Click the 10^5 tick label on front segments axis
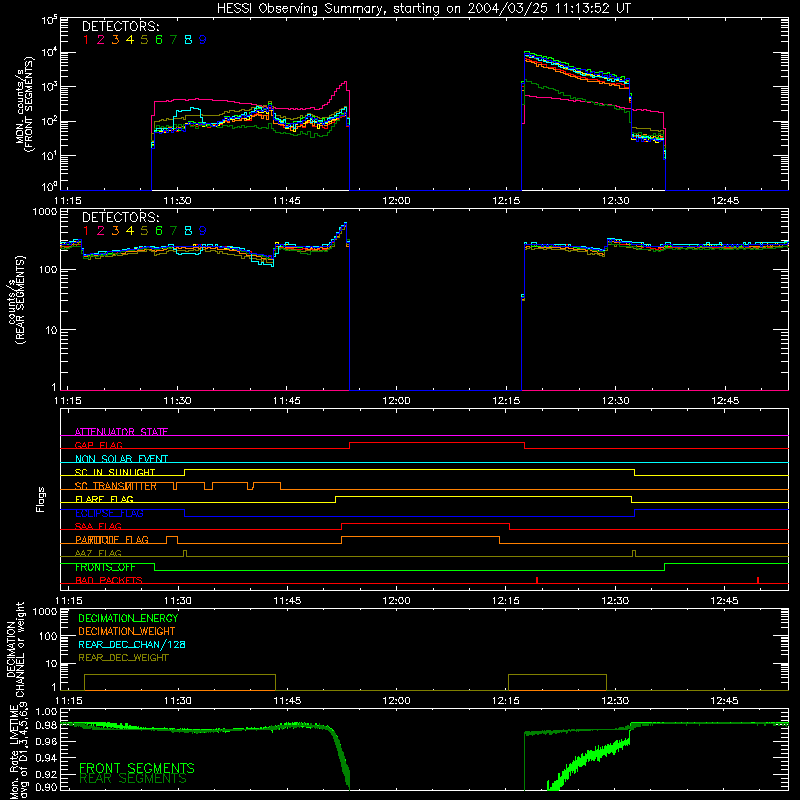Viewport: 800px width, 800px height. coord(49,20)
